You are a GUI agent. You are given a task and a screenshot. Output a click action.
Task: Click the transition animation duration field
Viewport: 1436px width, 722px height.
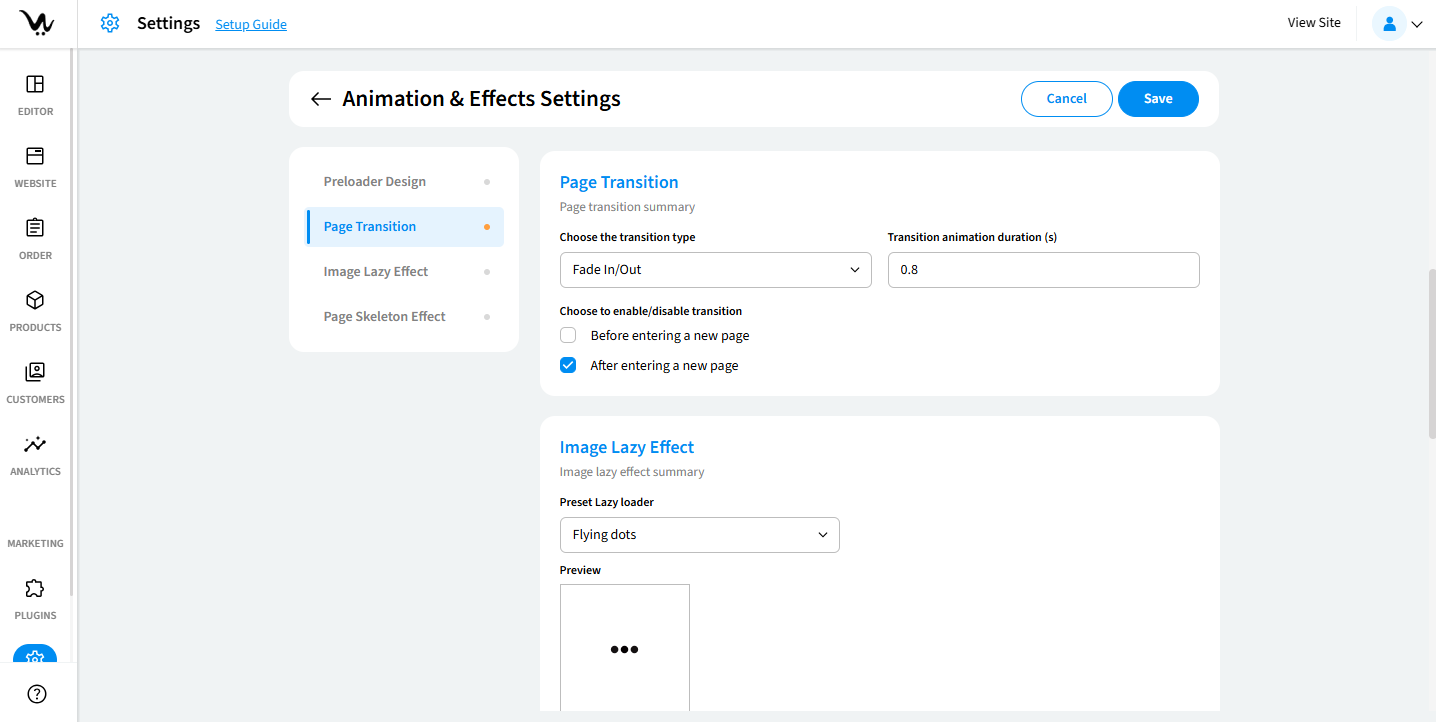(x=1043, y=270)
